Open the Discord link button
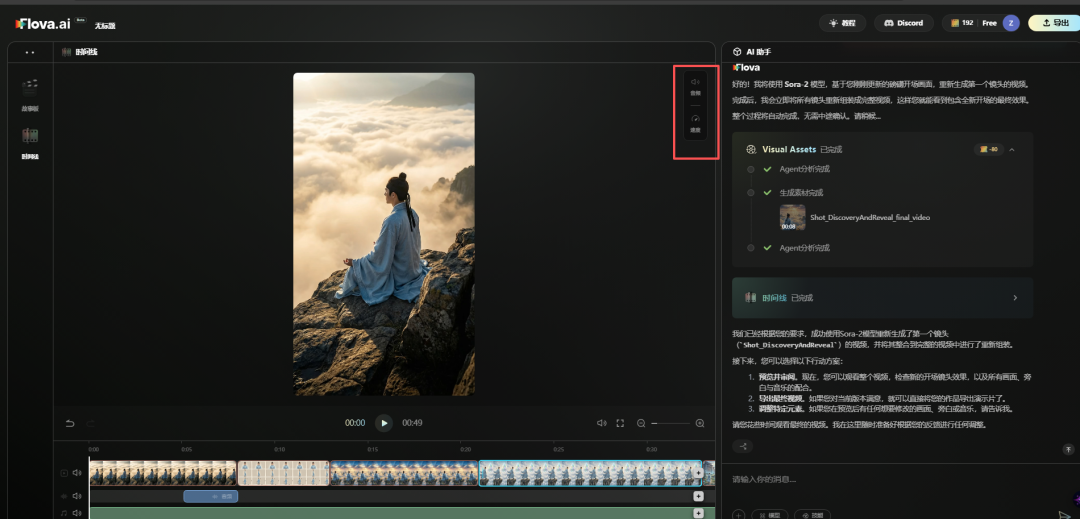The height and width of the screenshot is (519, 1080). (904, 23)
